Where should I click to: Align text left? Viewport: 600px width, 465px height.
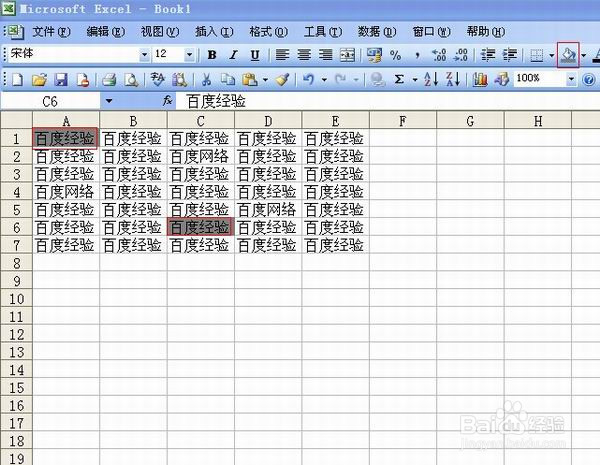[x=282, y=55]
